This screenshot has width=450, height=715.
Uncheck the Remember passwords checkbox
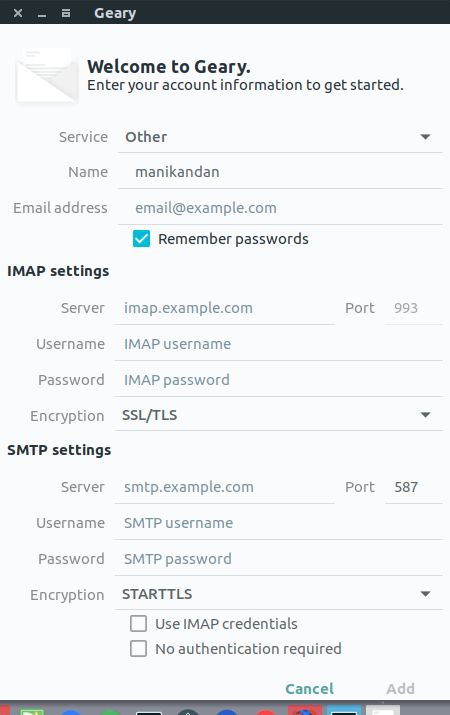[x=141, y=238]
